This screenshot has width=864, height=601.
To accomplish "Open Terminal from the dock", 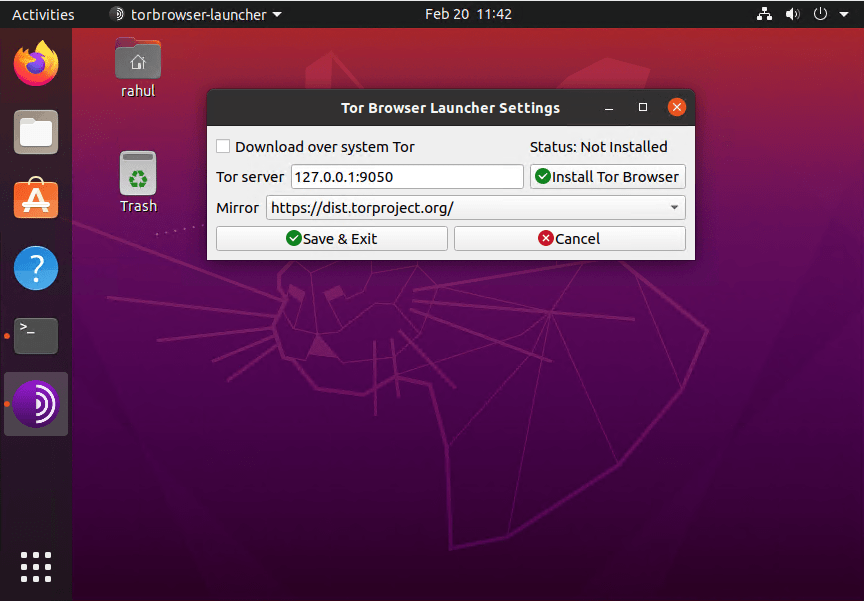I will [x=36, y=335].
